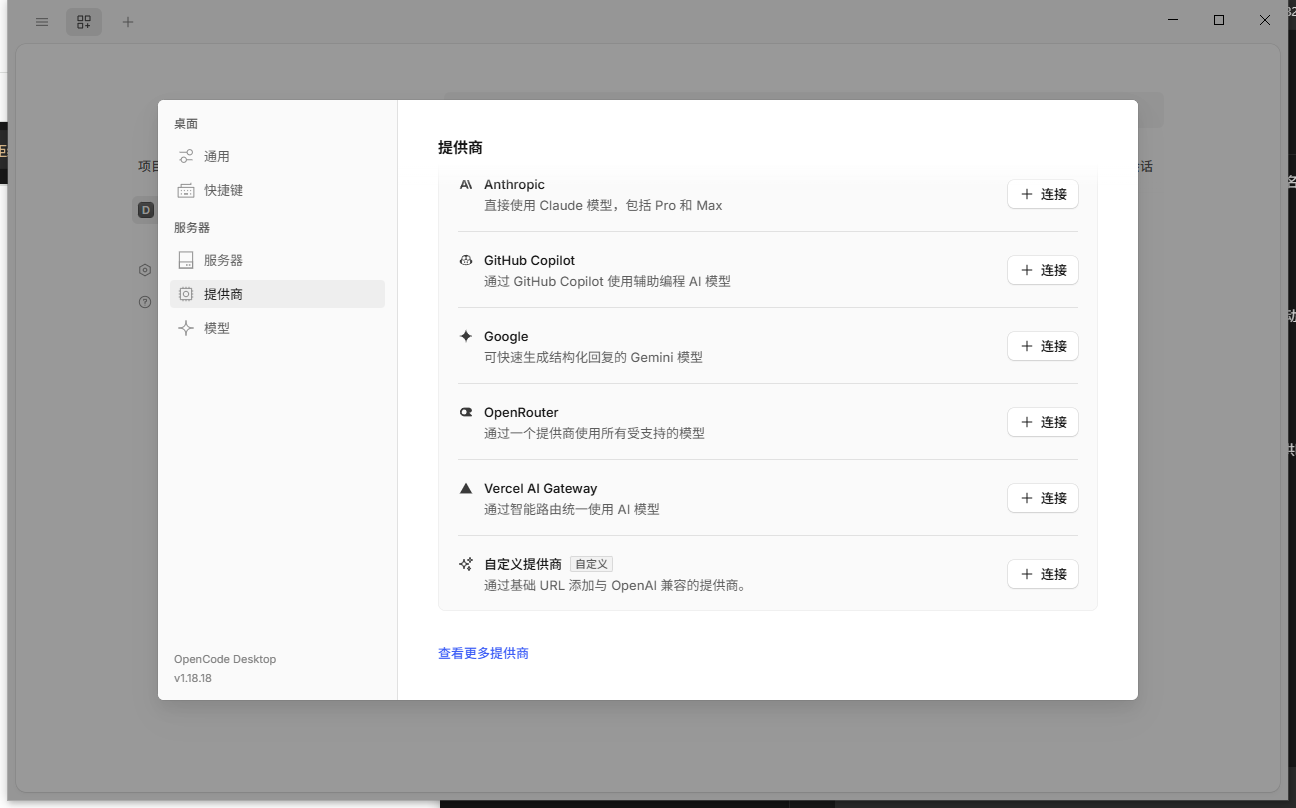The height and width of the screenshot is (808, 1296).
Task: Click the GitHub Copilot provider name
Action: coord(529,260)
